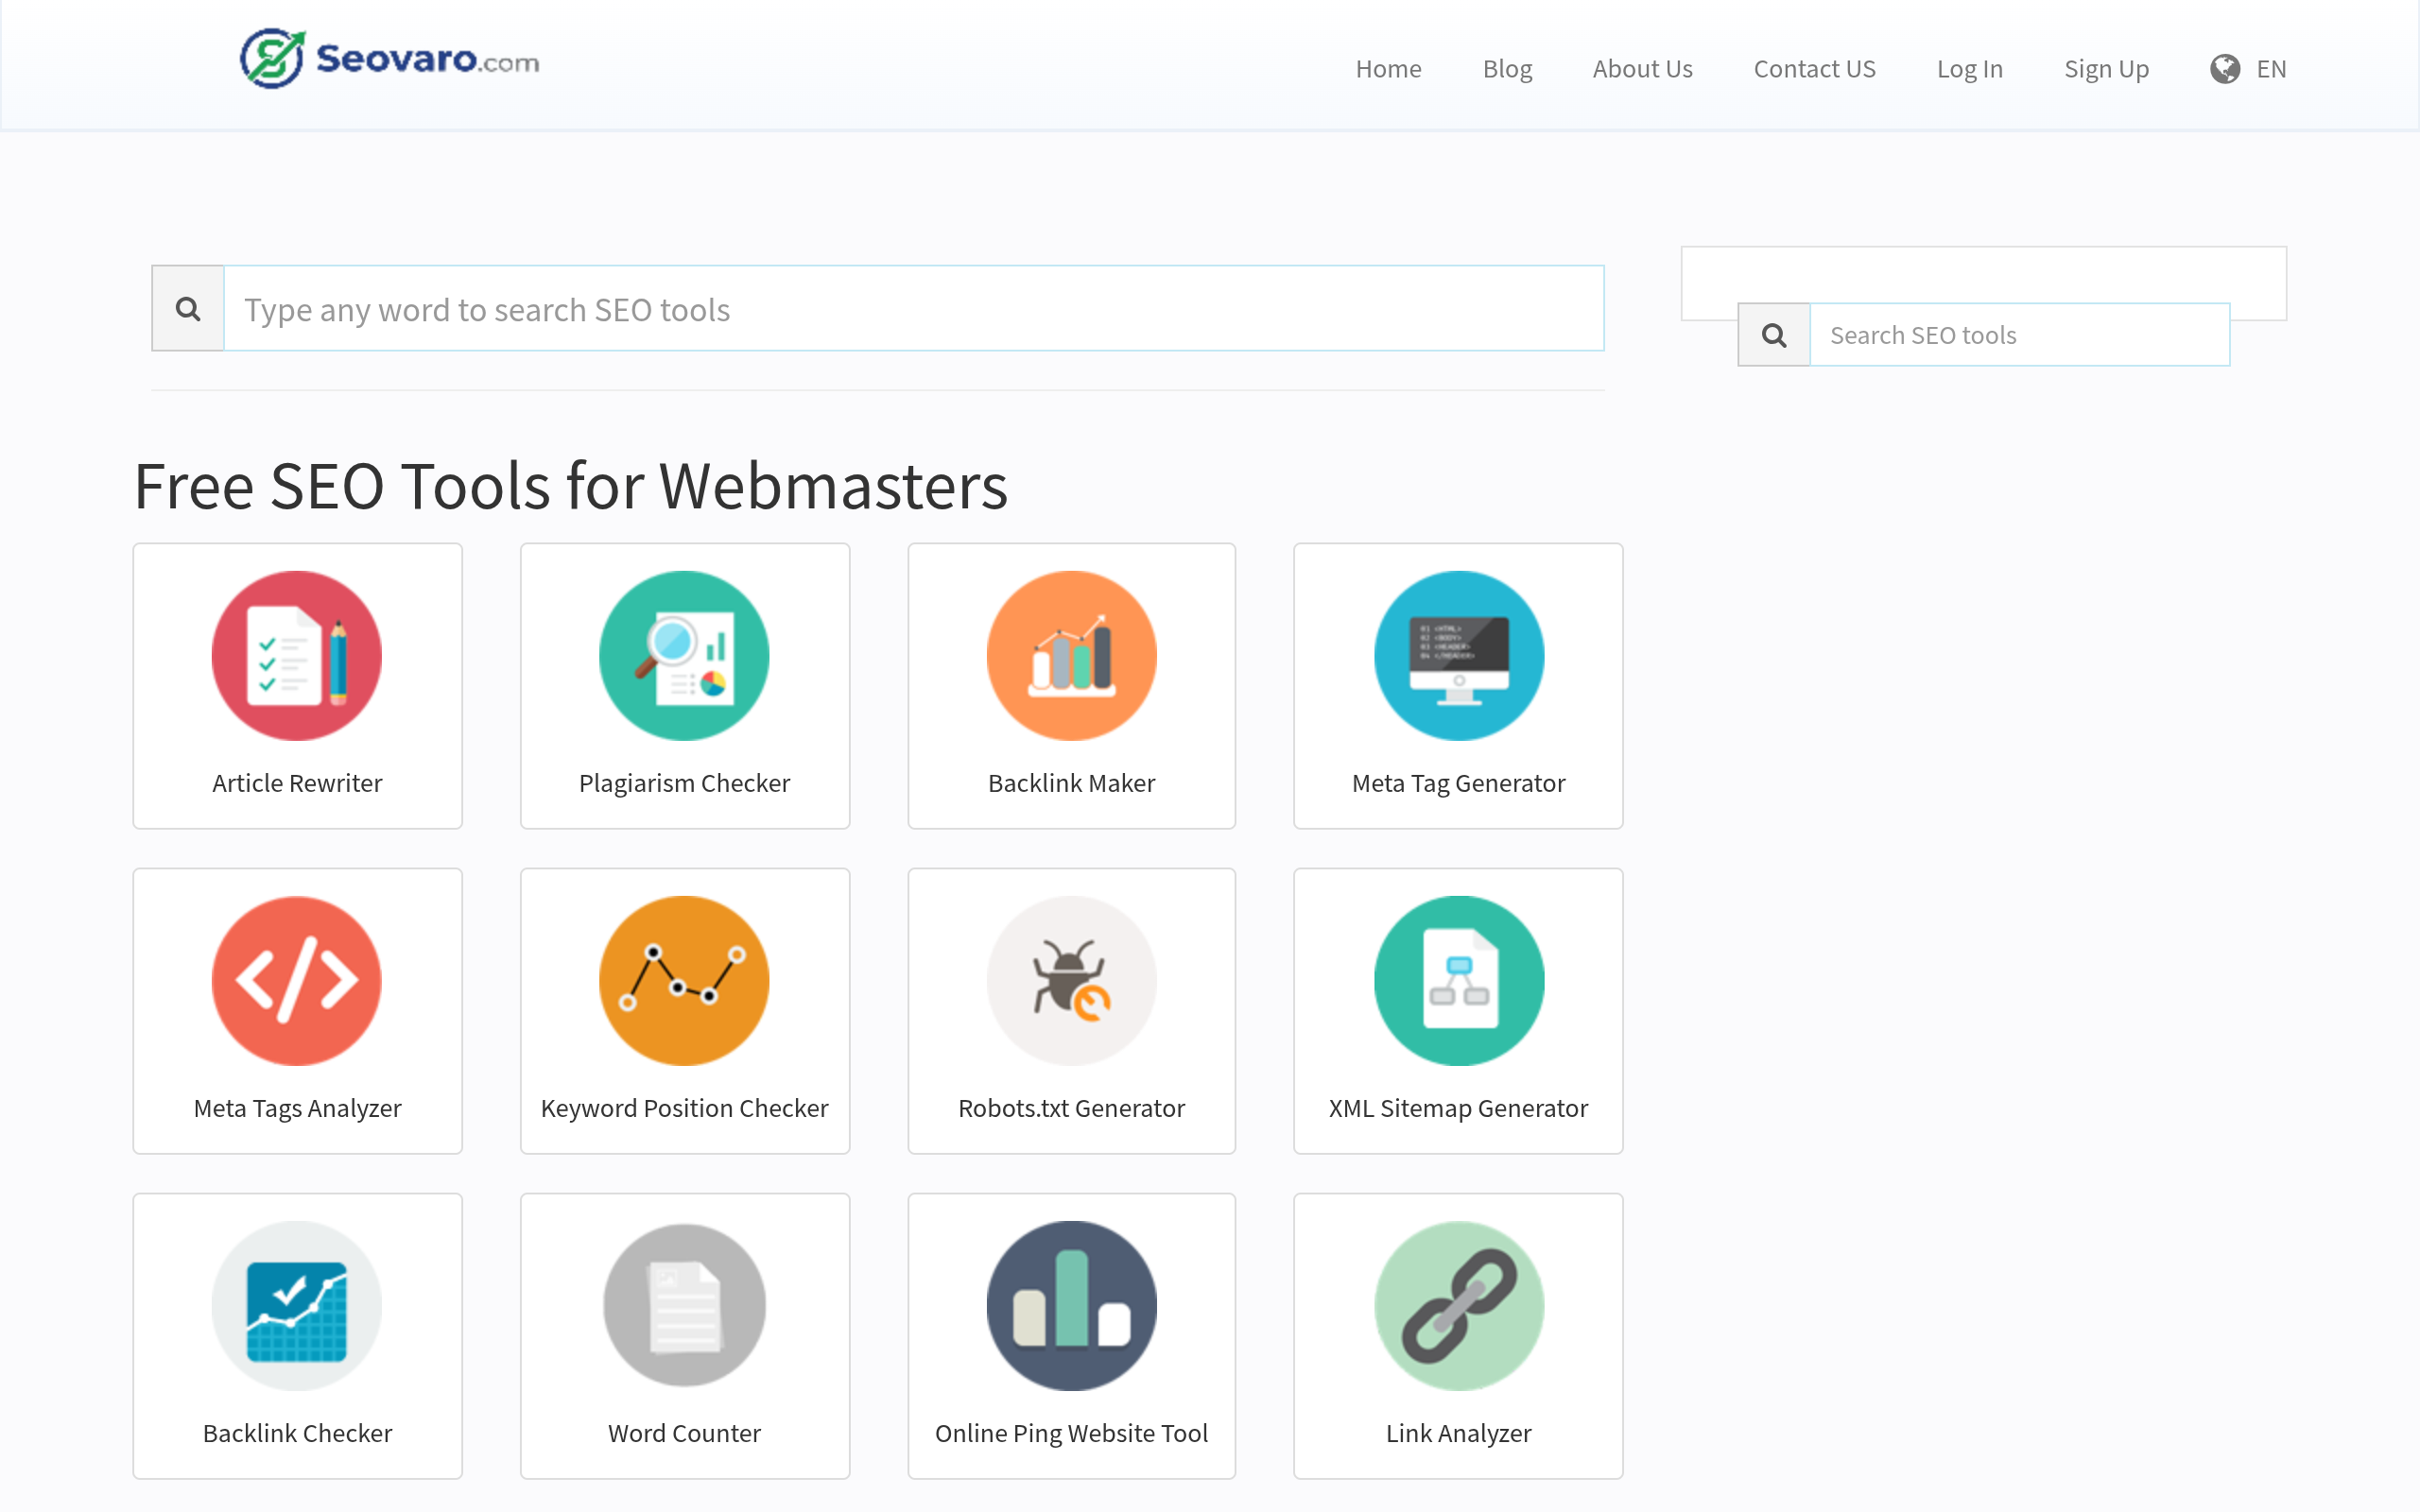Image resolution: width=2420 pixels, height=1512 pixels.
Task: Click the Meta Tags Analyzer label
Action: pyautogui.click(x=297, y=1108)
